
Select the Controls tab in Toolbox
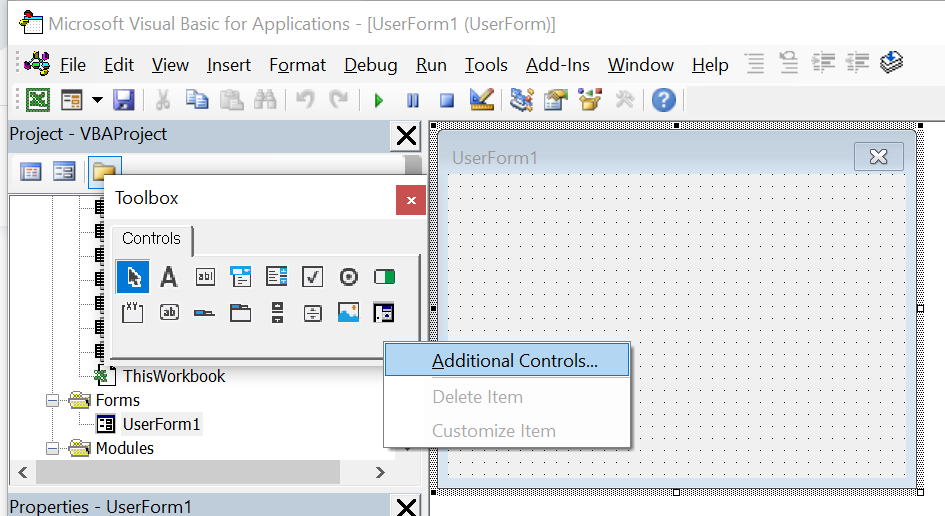151,238
